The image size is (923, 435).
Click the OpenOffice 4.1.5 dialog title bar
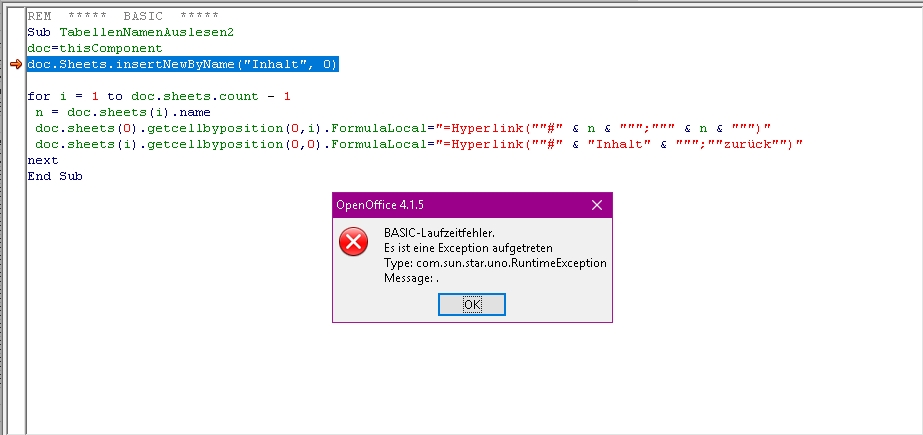(450, 205)
